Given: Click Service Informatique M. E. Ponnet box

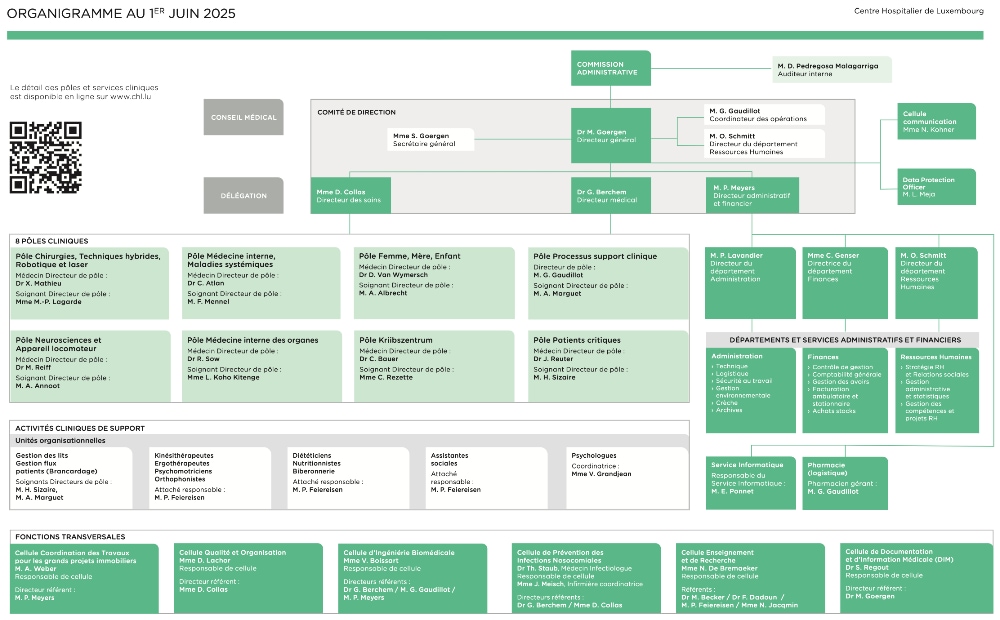Looking at the screenshot, I should 751,483.
